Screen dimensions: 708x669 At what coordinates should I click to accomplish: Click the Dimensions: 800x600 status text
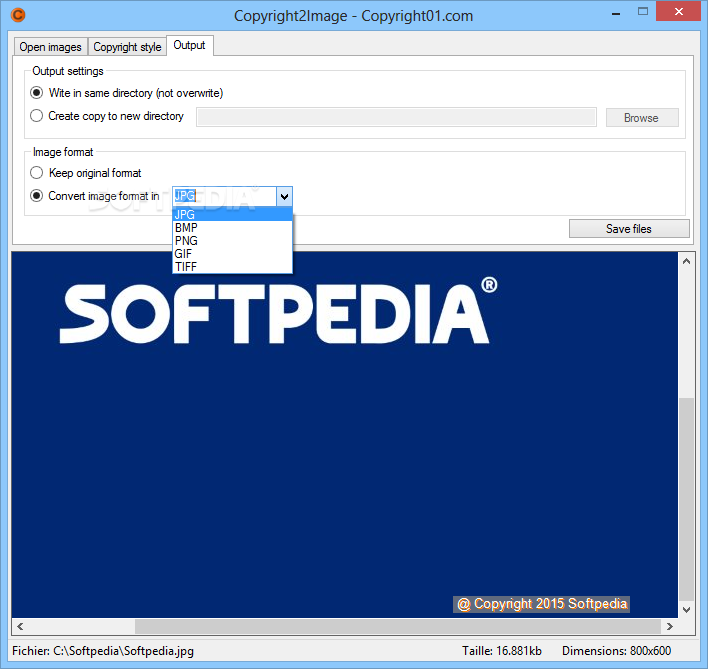616,650
